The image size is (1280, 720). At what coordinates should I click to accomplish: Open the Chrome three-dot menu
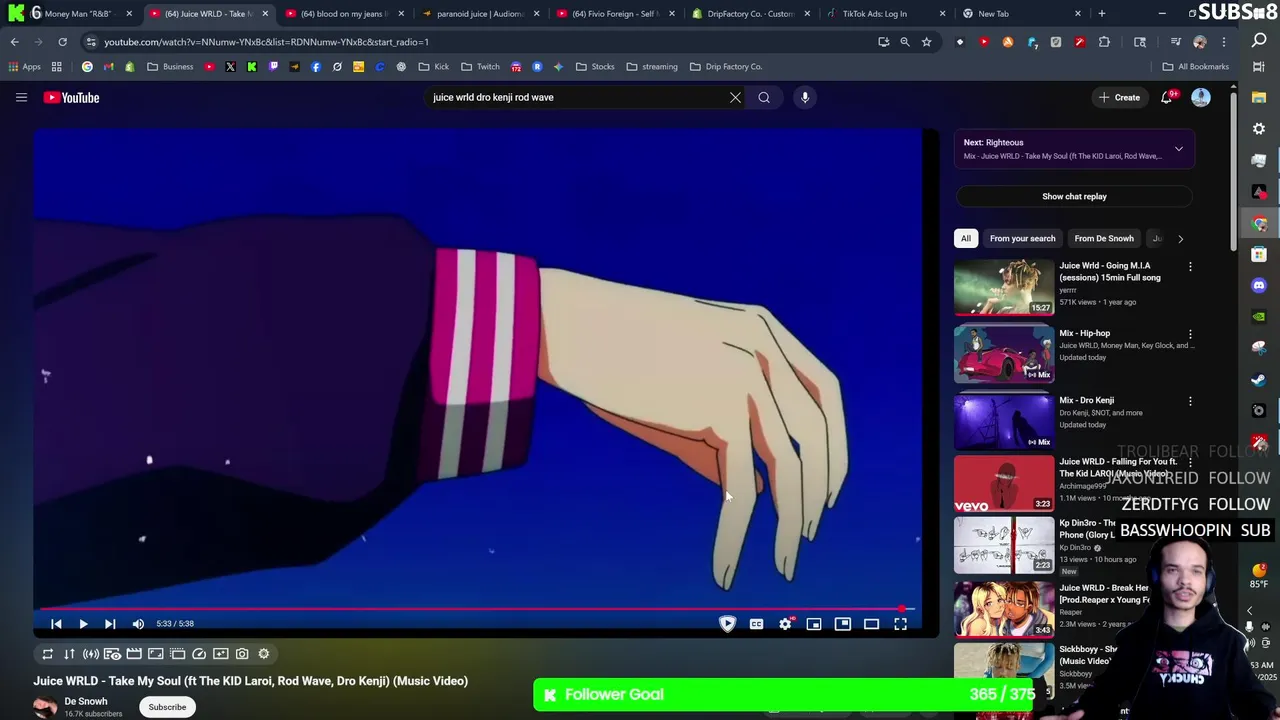[1223, 42]
